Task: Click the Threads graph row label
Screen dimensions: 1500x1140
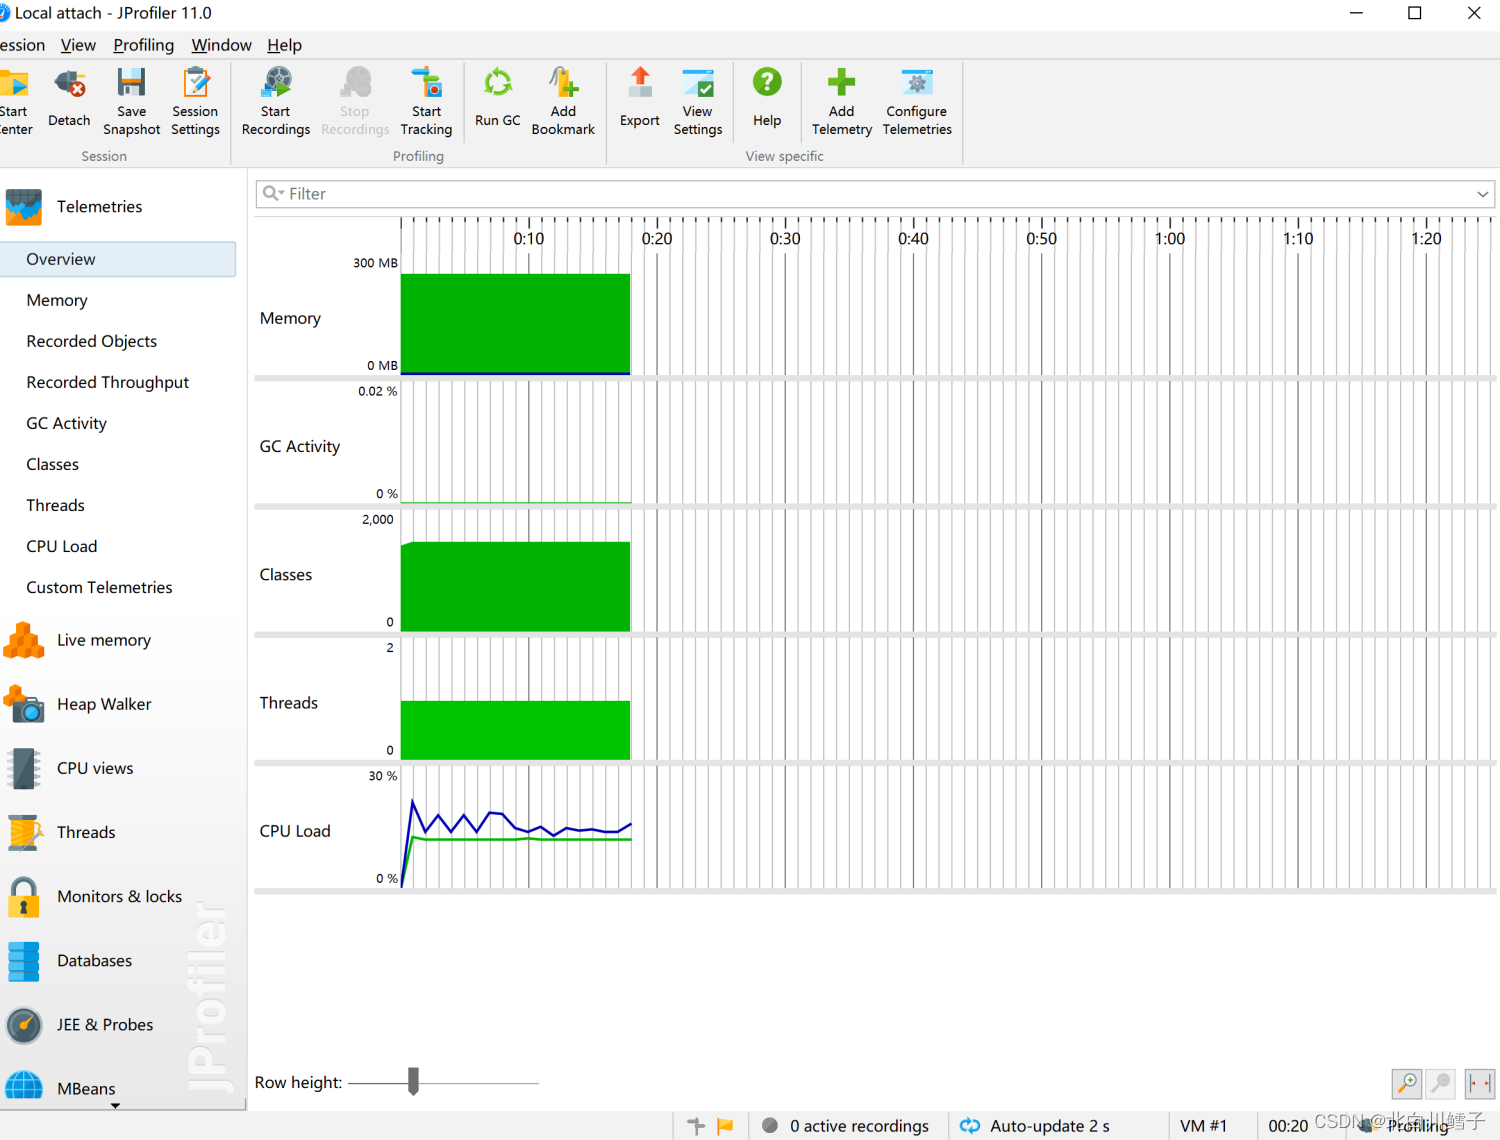Action: (x=289, y=703)
